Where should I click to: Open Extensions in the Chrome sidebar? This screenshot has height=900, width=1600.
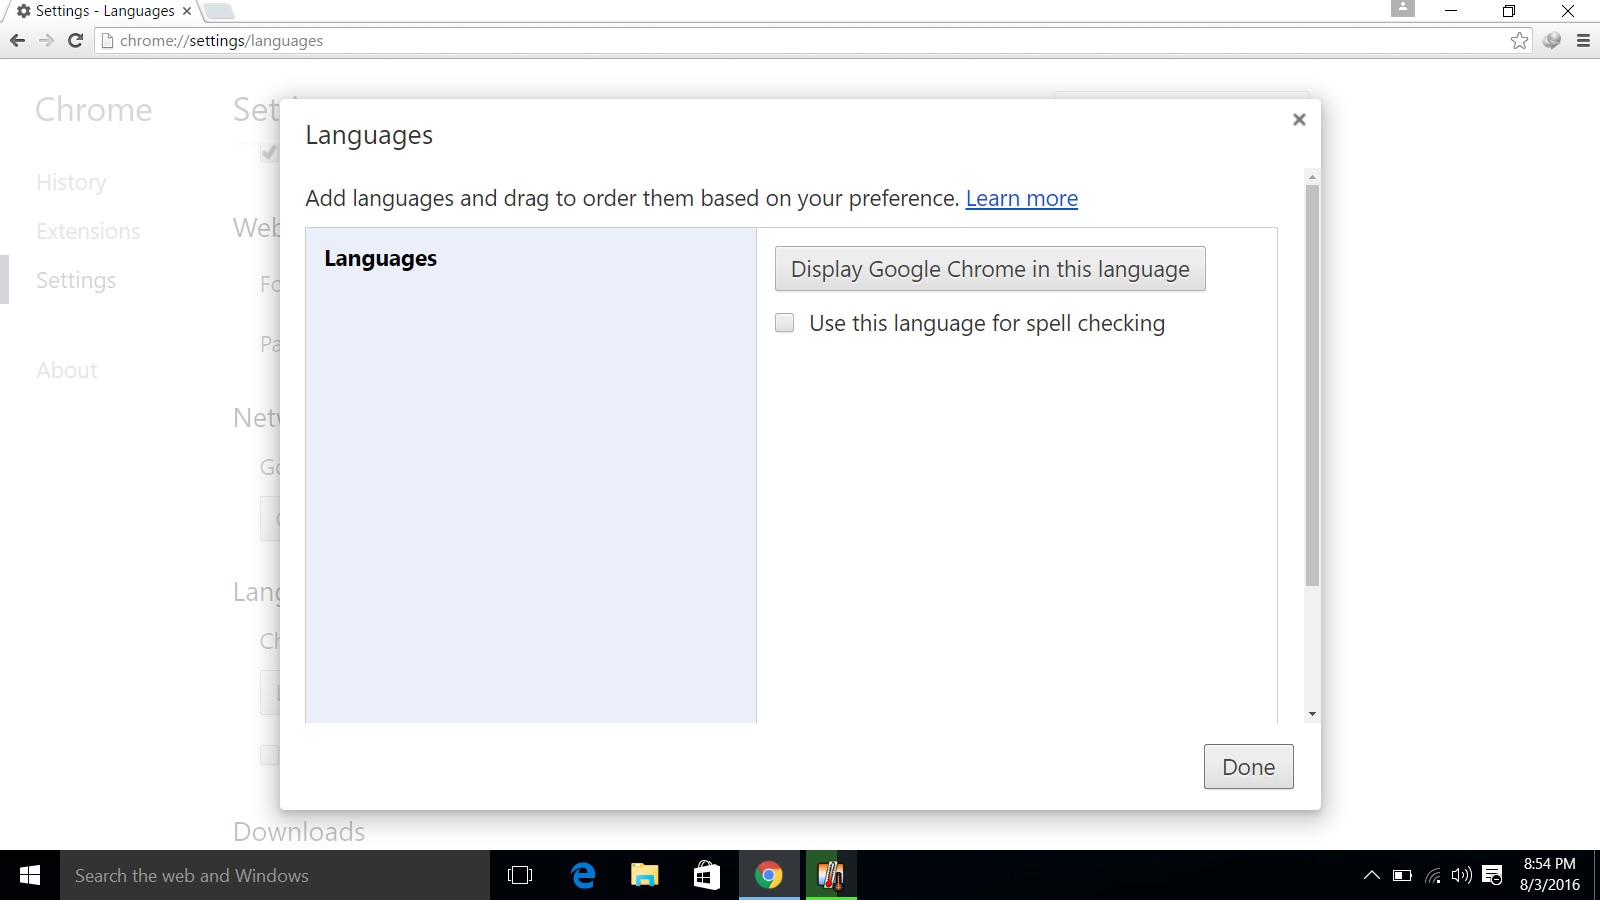tap(88, 231)
